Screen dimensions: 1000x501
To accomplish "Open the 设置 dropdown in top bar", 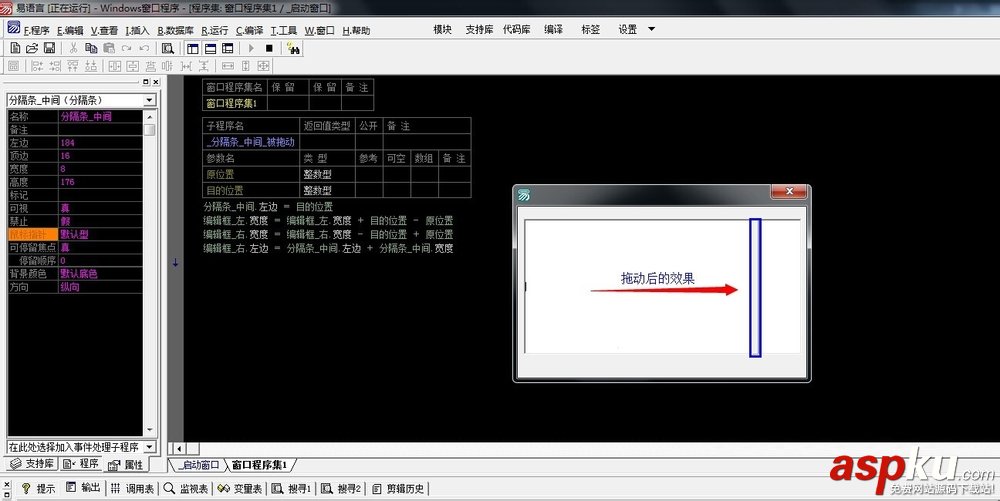I will 636,29.
